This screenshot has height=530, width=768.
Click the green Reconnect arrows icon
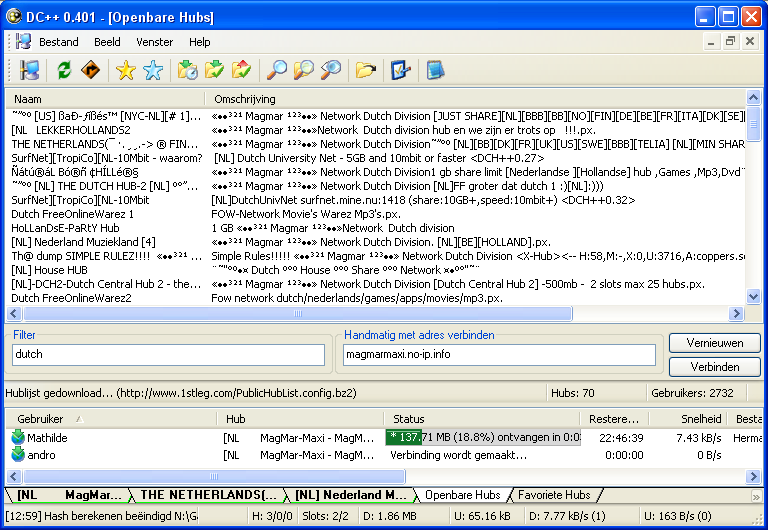64,70
